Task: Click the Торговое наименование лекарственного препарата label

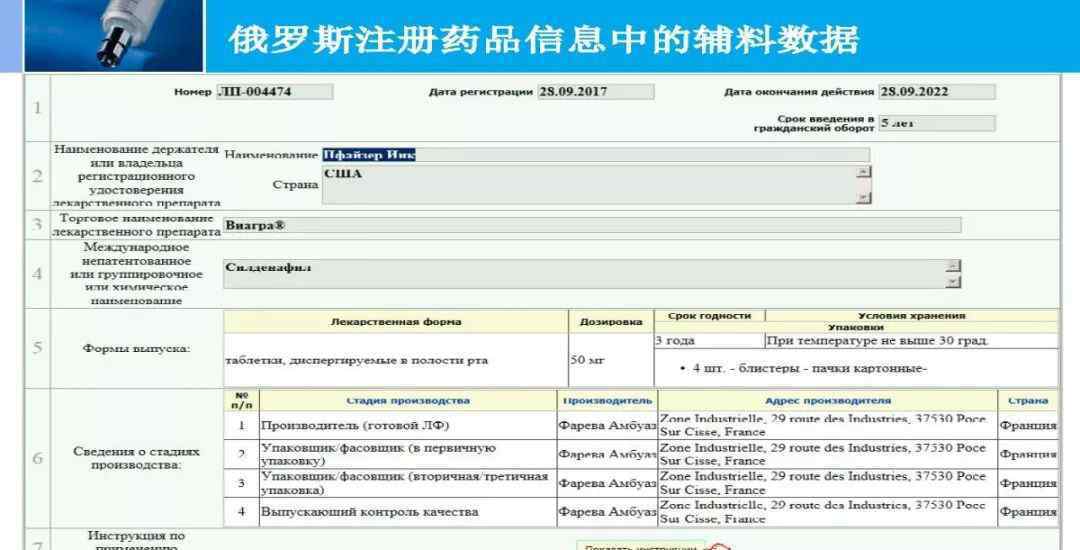Action: 136,225
